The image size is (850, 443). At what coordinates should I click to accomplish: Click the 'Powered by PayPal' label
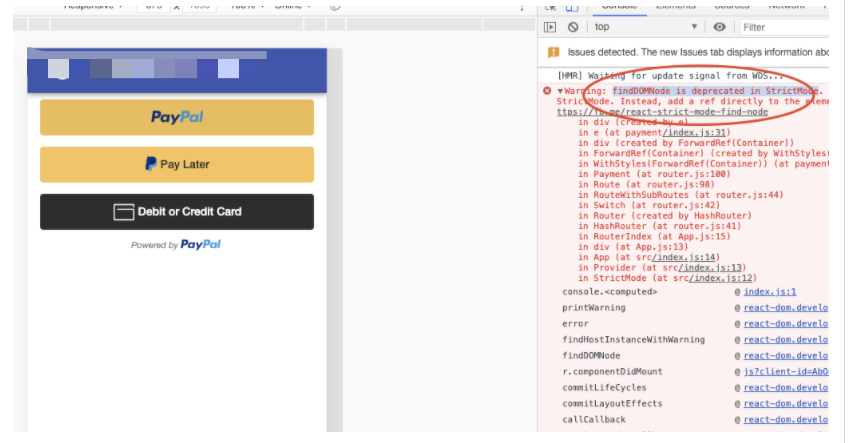[x=176, y=245]
